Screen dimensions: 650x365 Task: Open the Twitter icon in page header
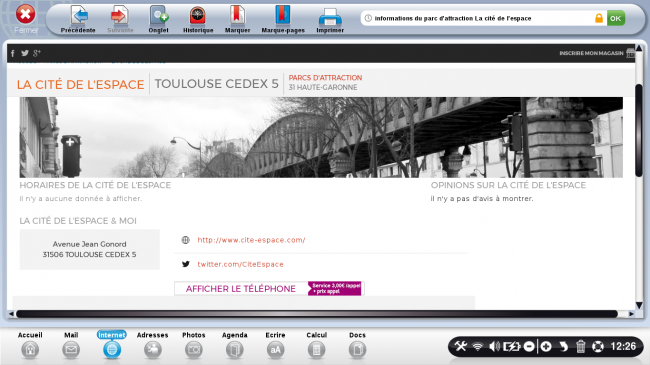[x=25, y=53]
